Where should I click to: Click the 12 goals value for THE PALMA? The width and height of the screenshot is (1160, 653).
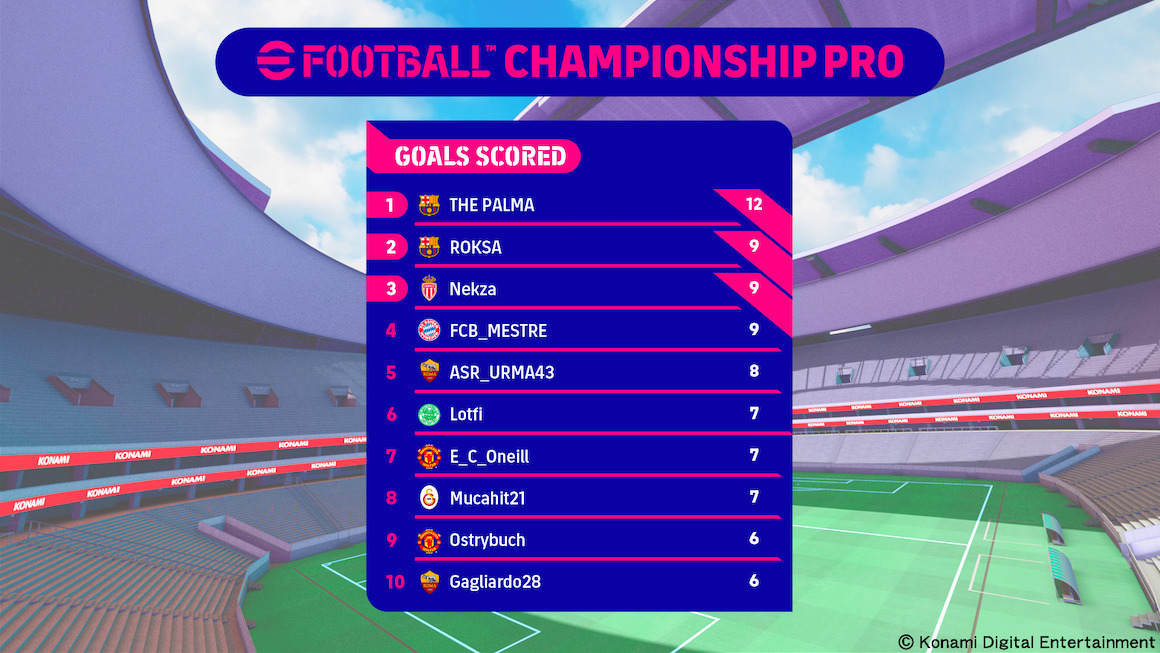click(x=754, y=204)
